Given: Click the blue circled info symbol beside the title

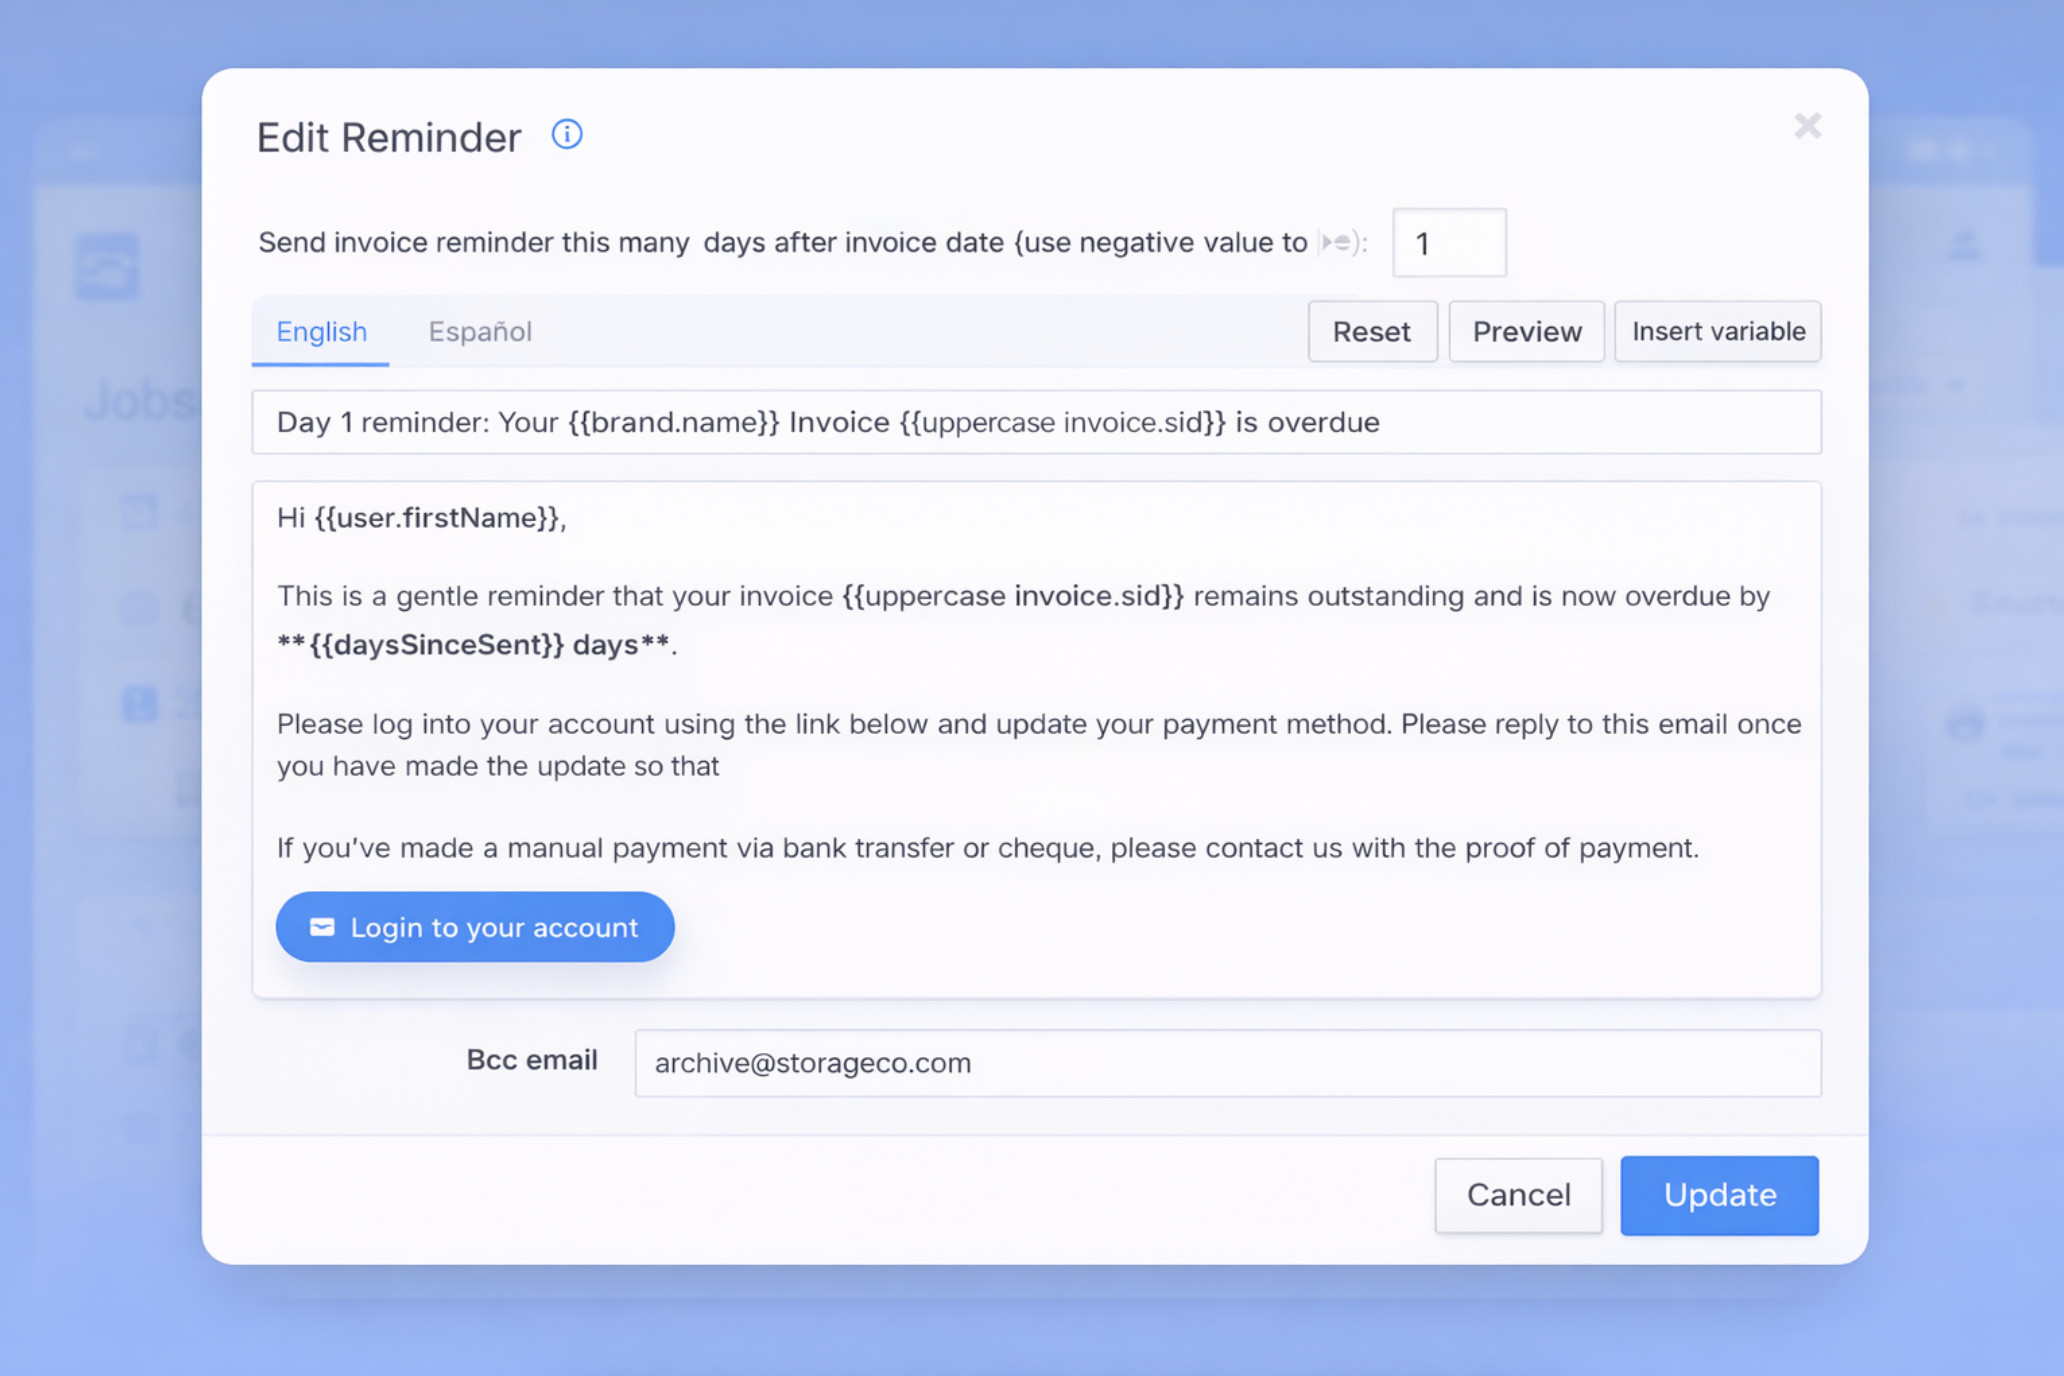Looking at the screenshot, I should [566, 134].
